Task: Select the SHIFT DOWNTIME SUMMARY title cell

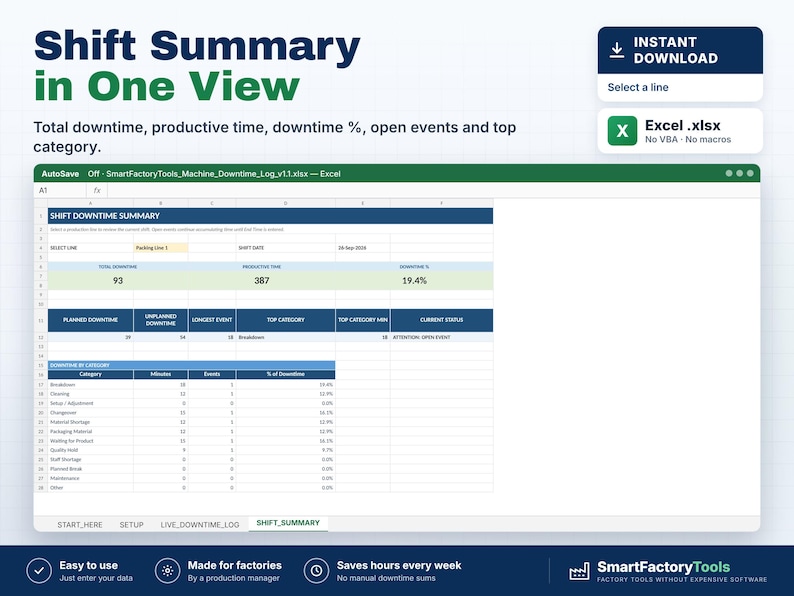Action: coord(270,216)
